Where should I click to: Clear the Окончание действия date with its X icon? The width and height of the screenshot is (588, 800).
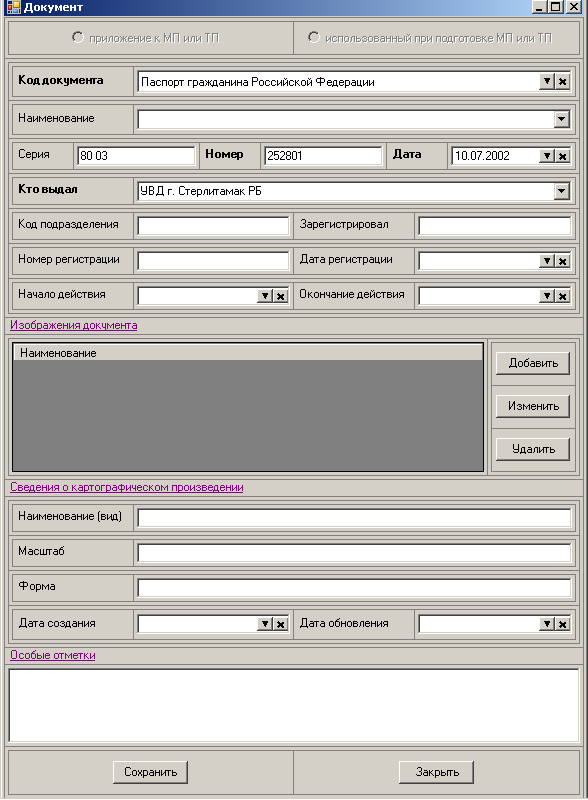(562, 296)
